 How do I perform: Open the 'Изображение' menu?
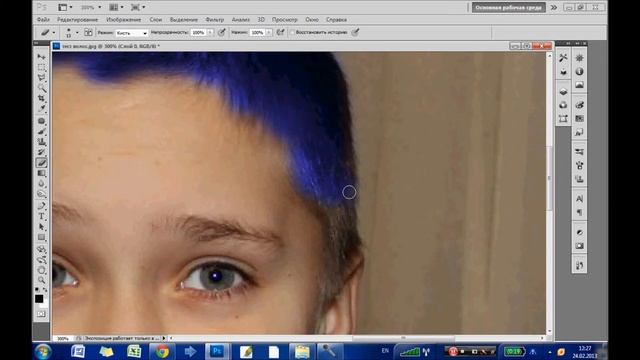pos(124,20)
